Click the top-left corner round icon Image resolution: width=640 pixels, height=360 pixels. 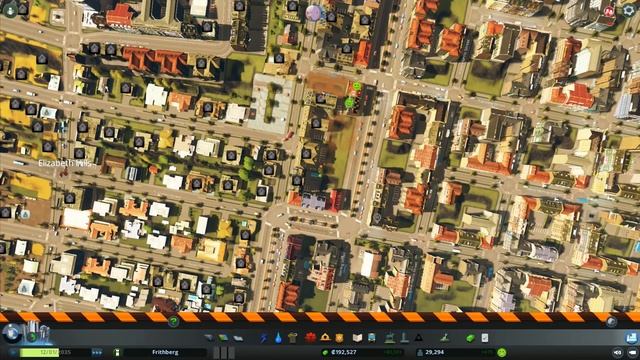pyautogui.click(x=10, y=10)
